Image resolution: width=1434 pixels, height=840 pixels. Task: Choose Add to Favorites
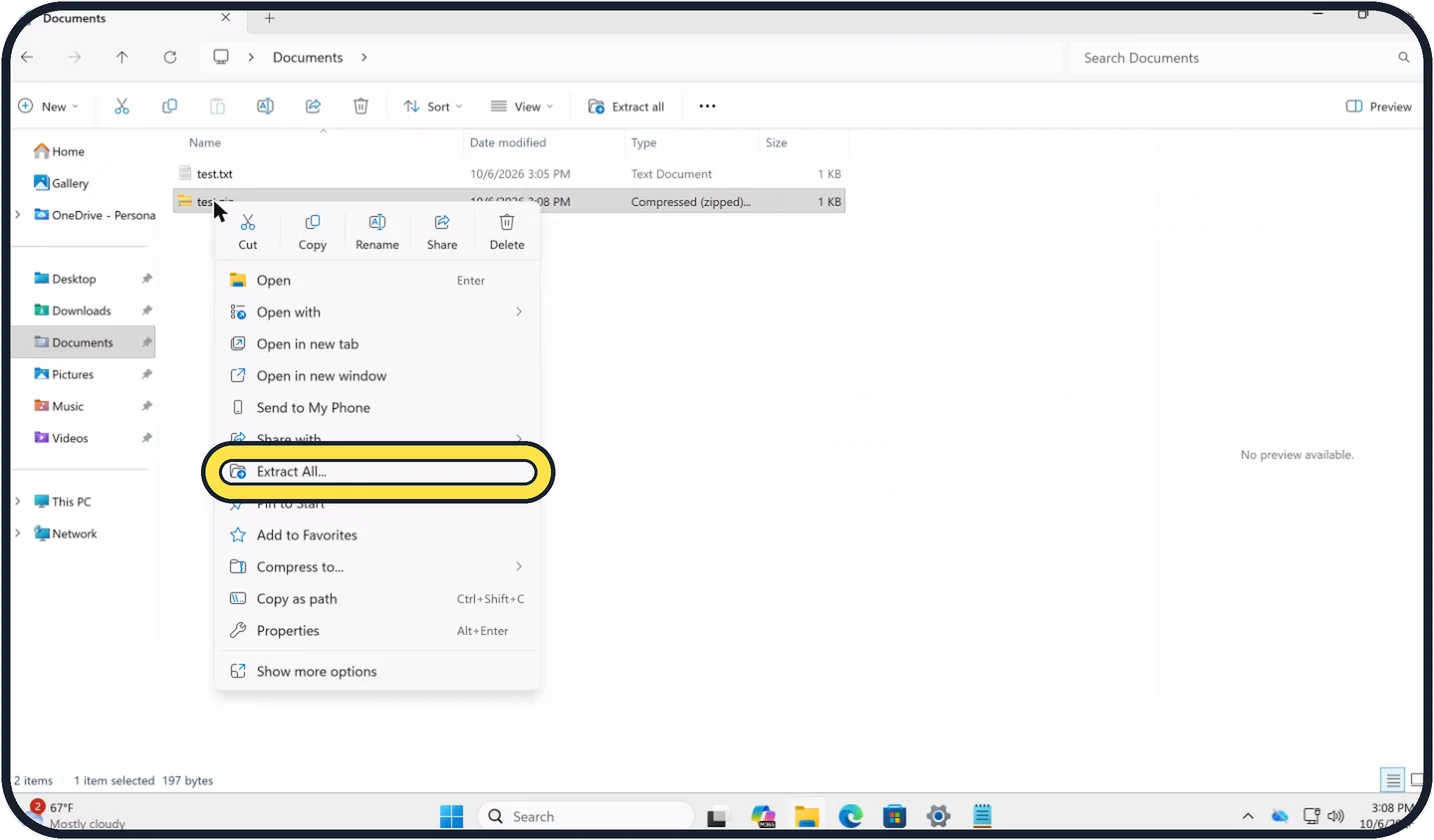coord(377,535)
